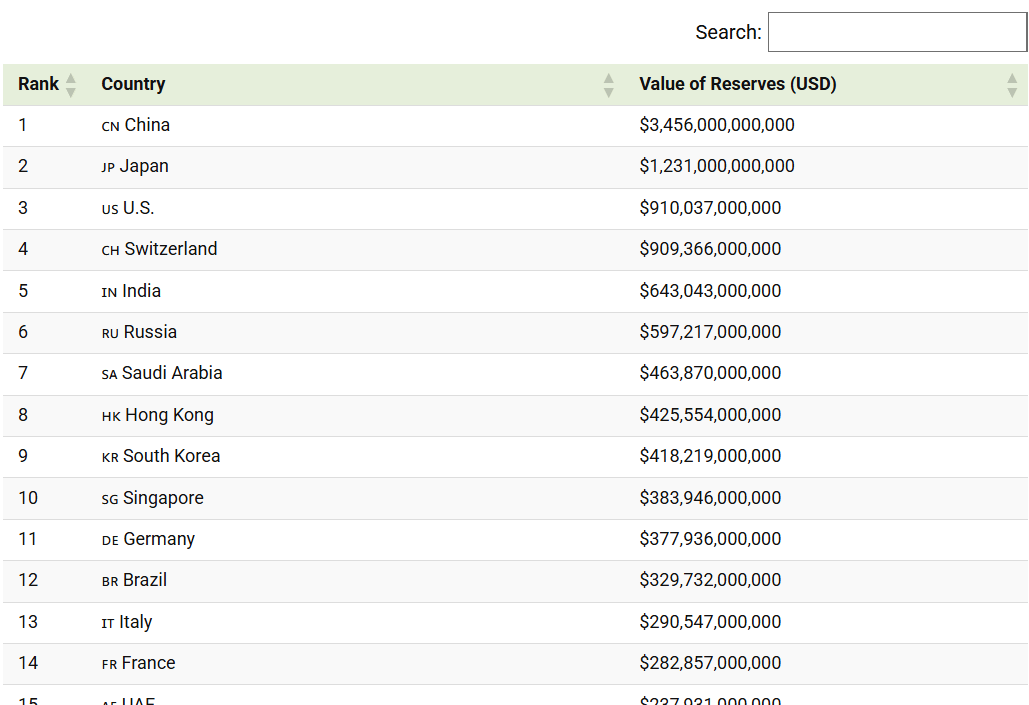This screenshot has height=705, width=1029.
Task: Click the Rank column header text
Action: [x=38, y=84]
